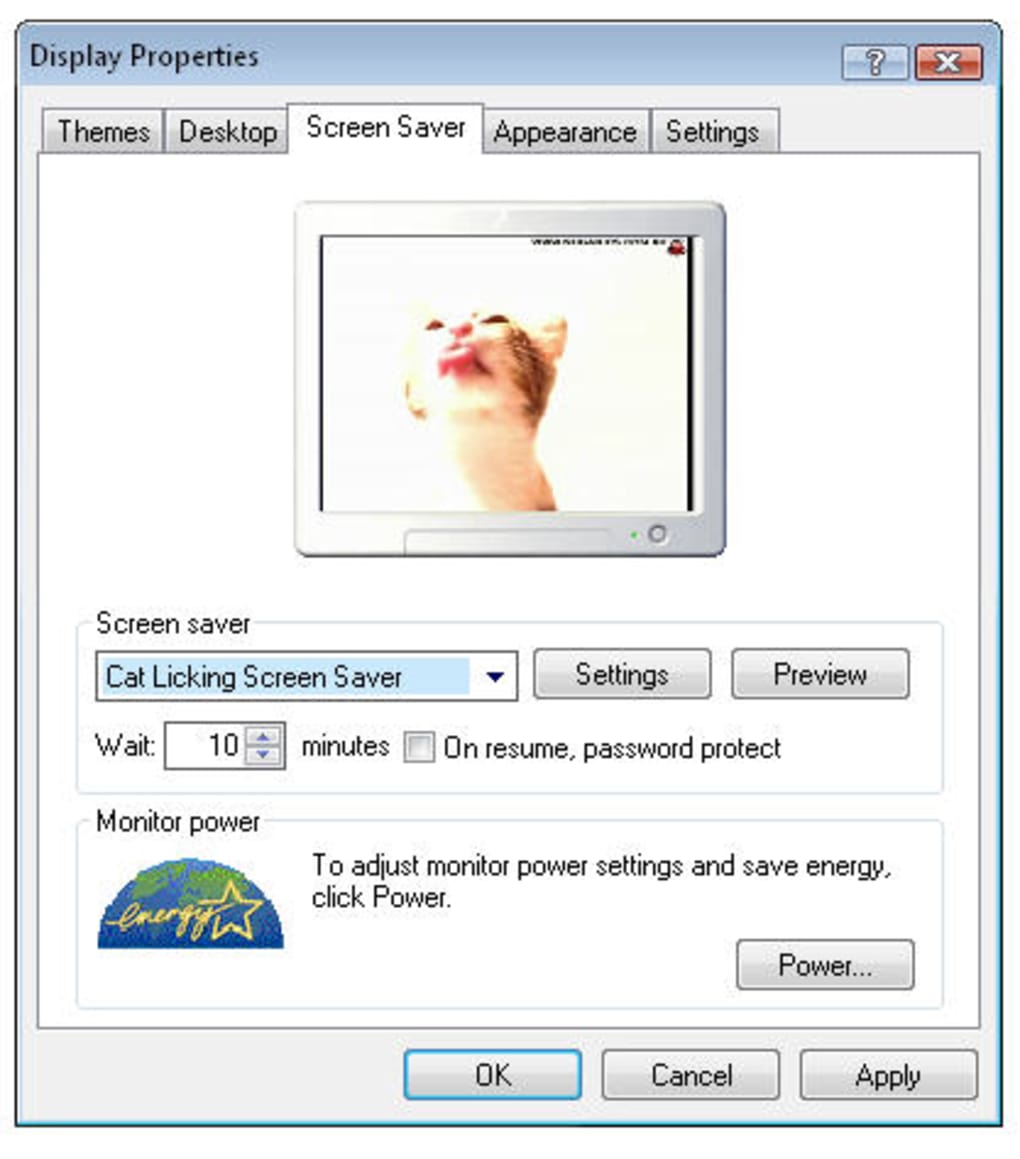Decrease wait time with down arrow

tap(262, 755)
